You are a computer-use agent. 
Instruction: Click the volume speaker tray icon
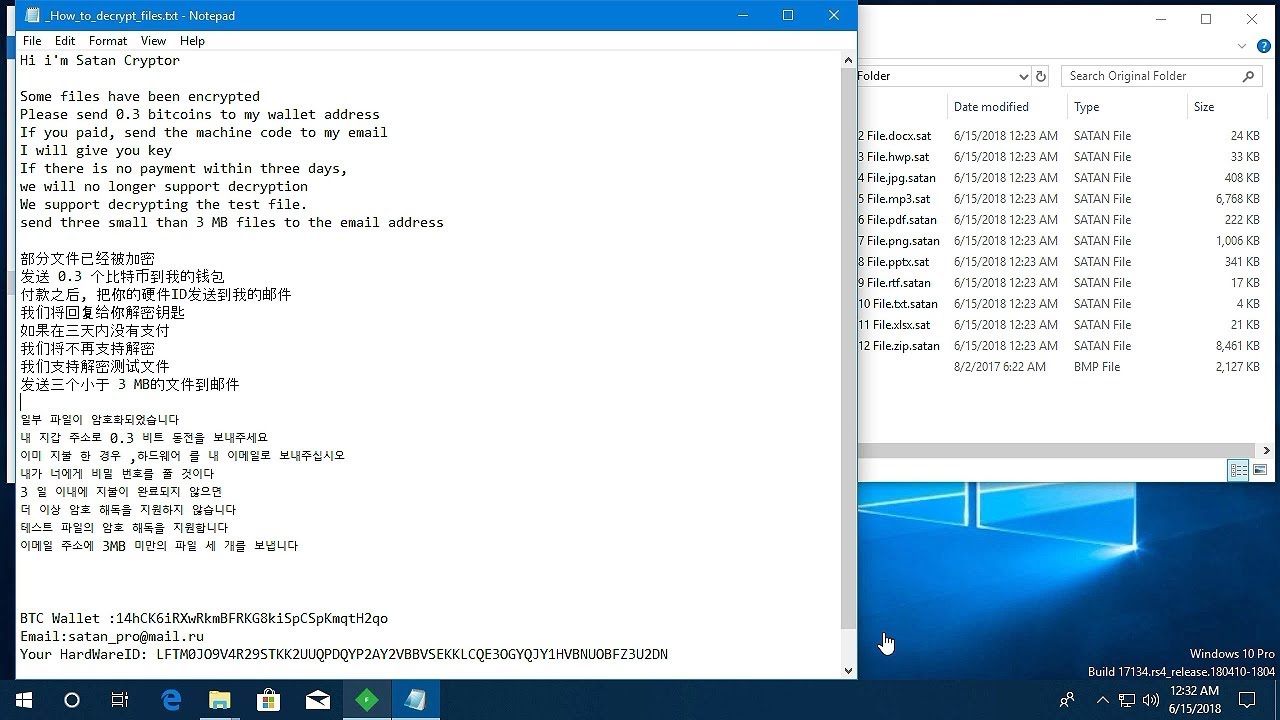point(1151,700)
